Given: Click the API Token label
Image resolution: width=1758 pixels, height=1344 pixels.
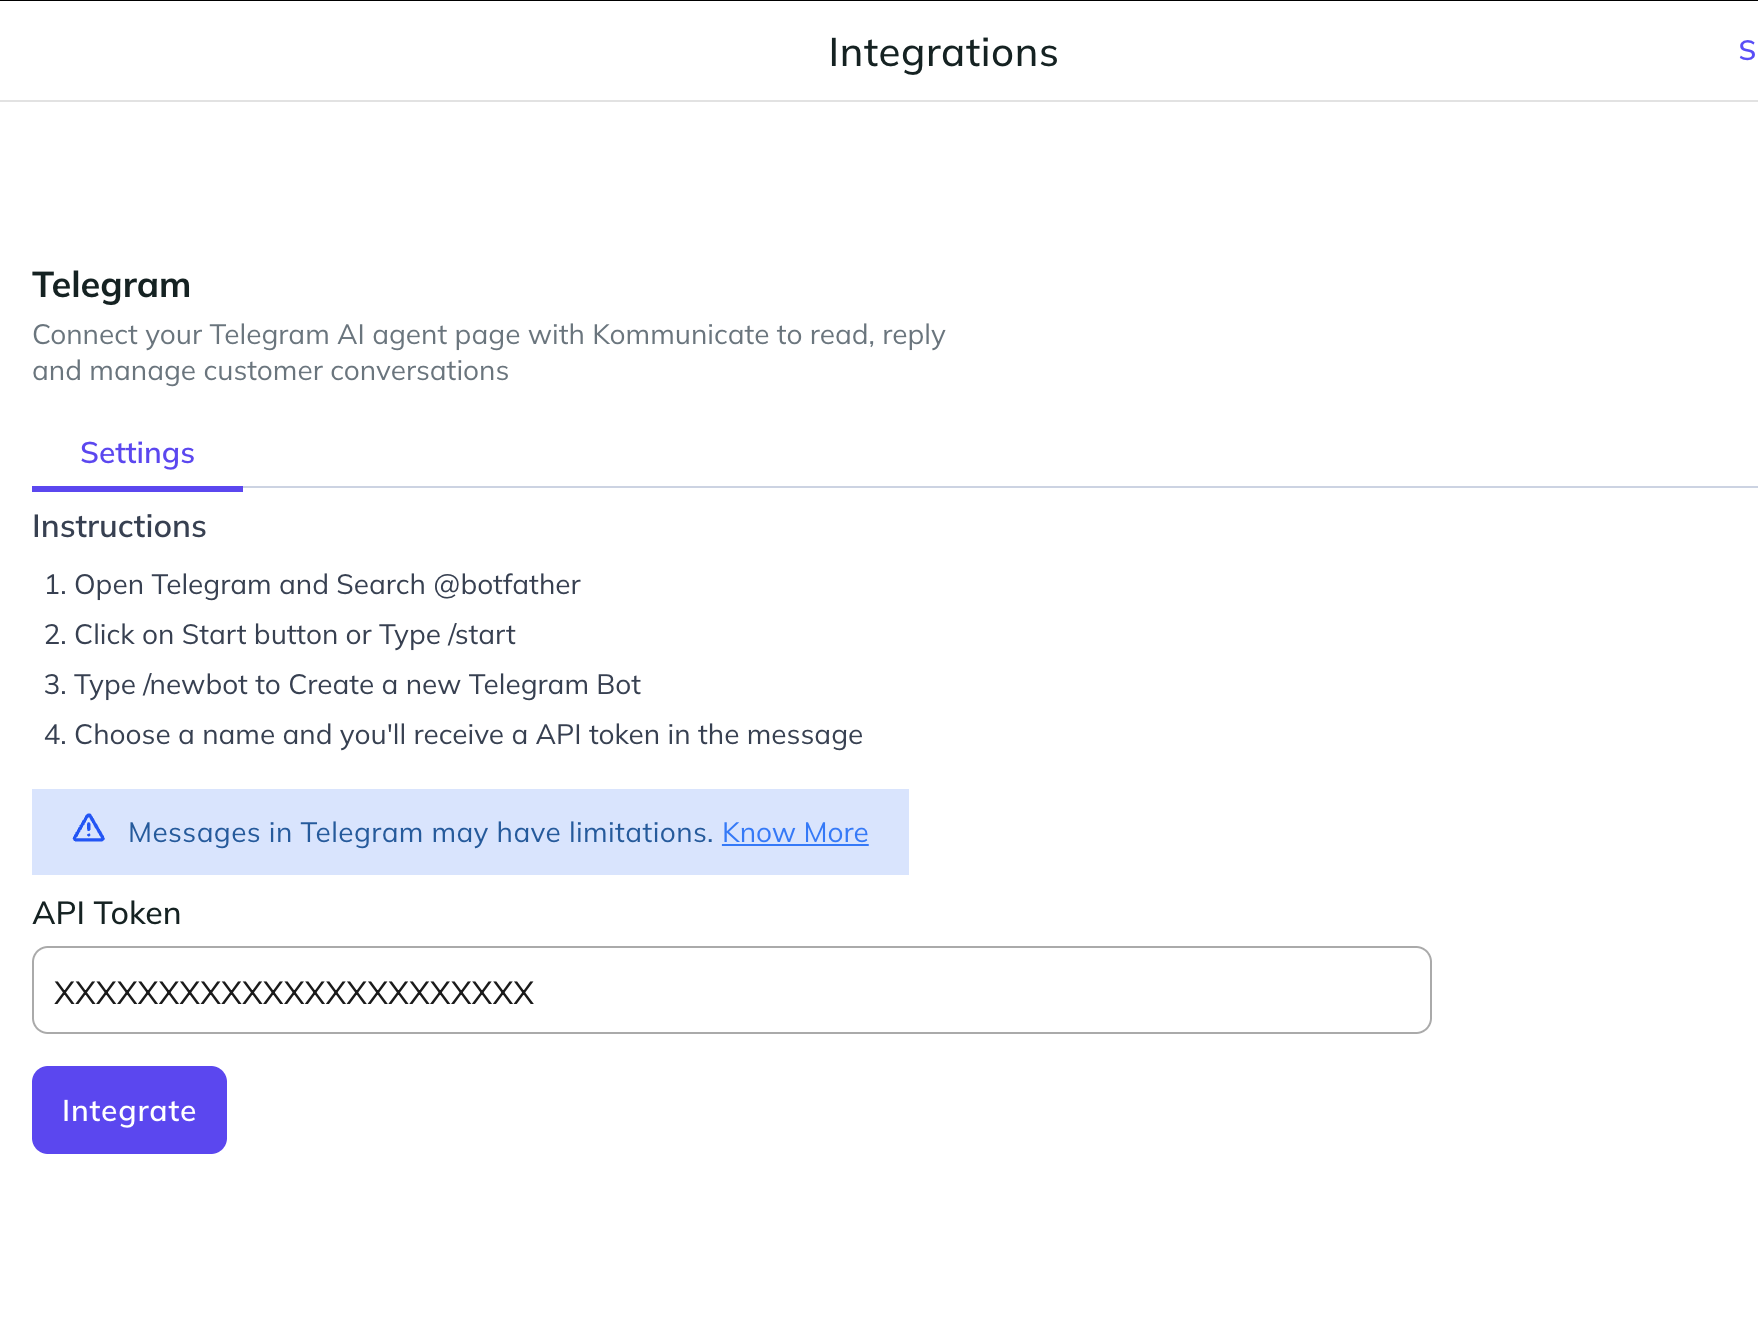Looking at the screenshot, I should [106, 913].
